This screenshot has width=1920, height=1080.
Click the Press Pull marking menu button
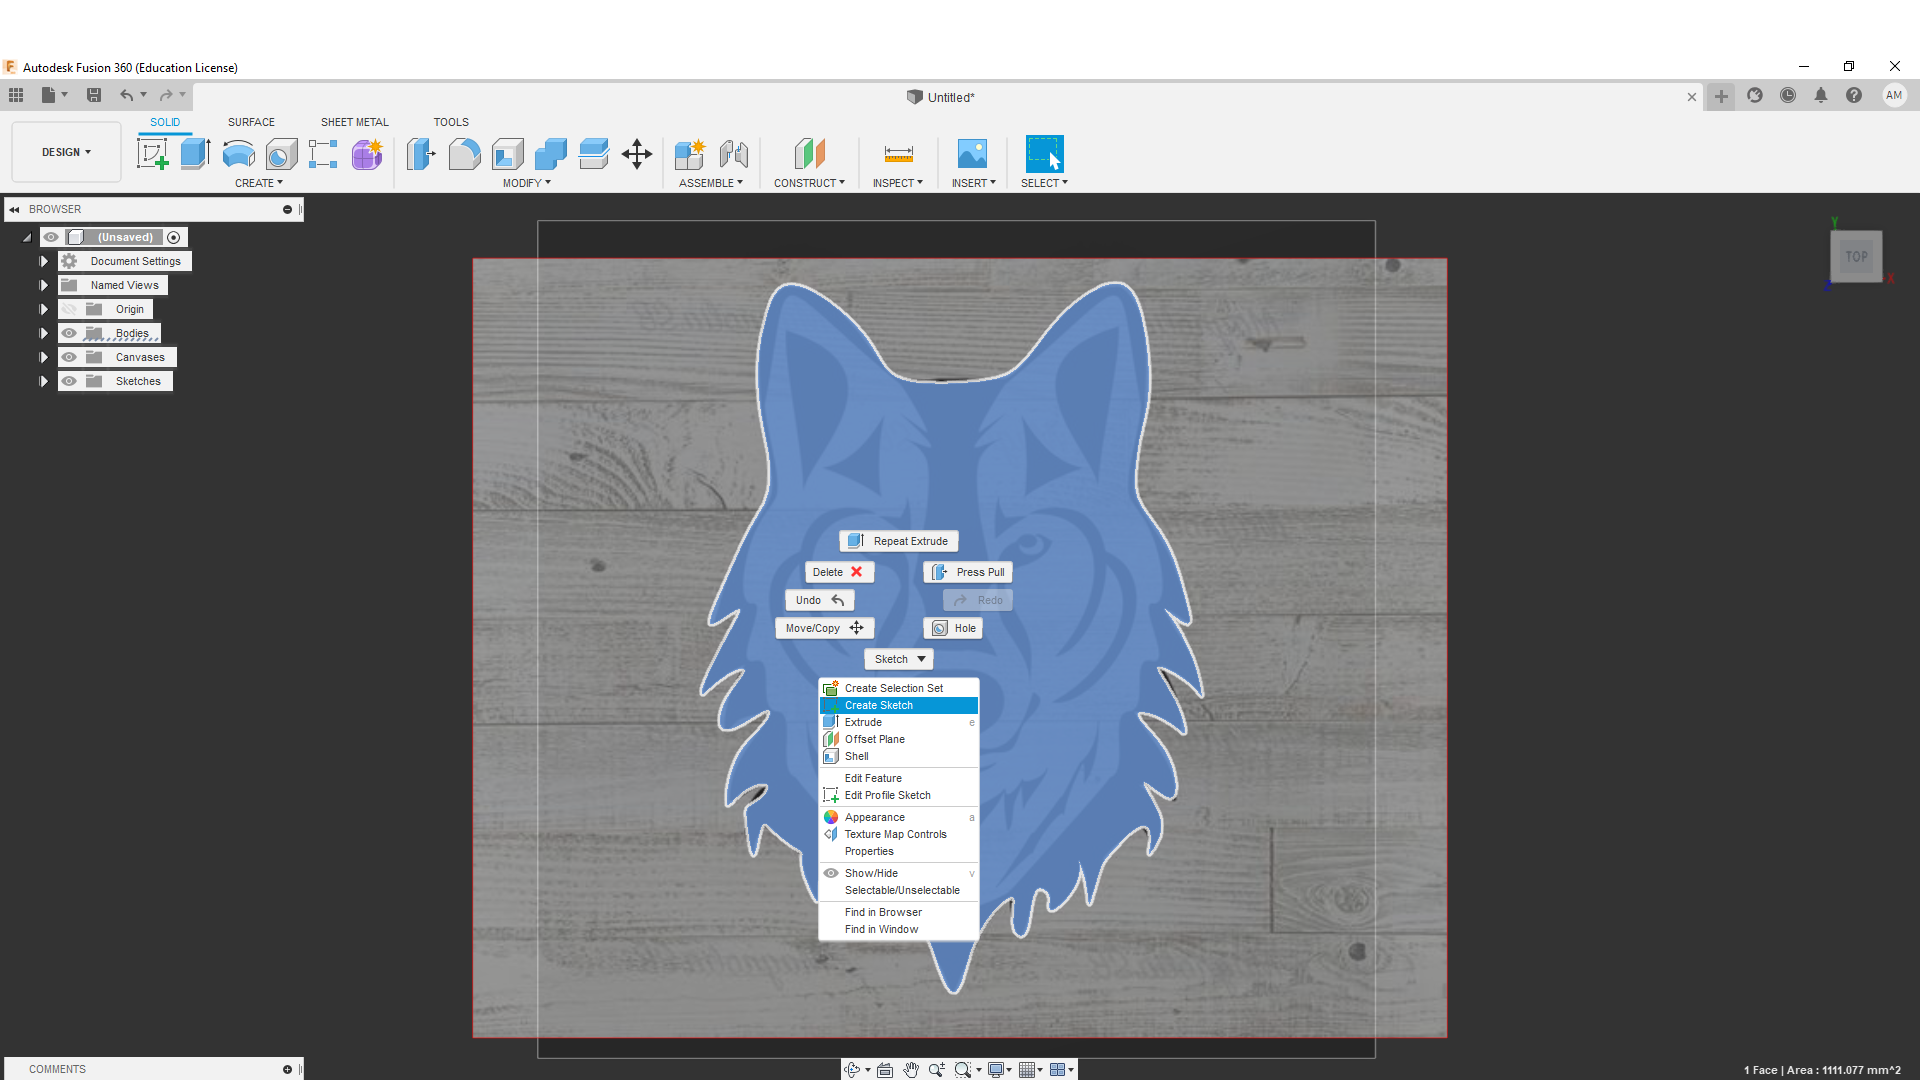968,572
